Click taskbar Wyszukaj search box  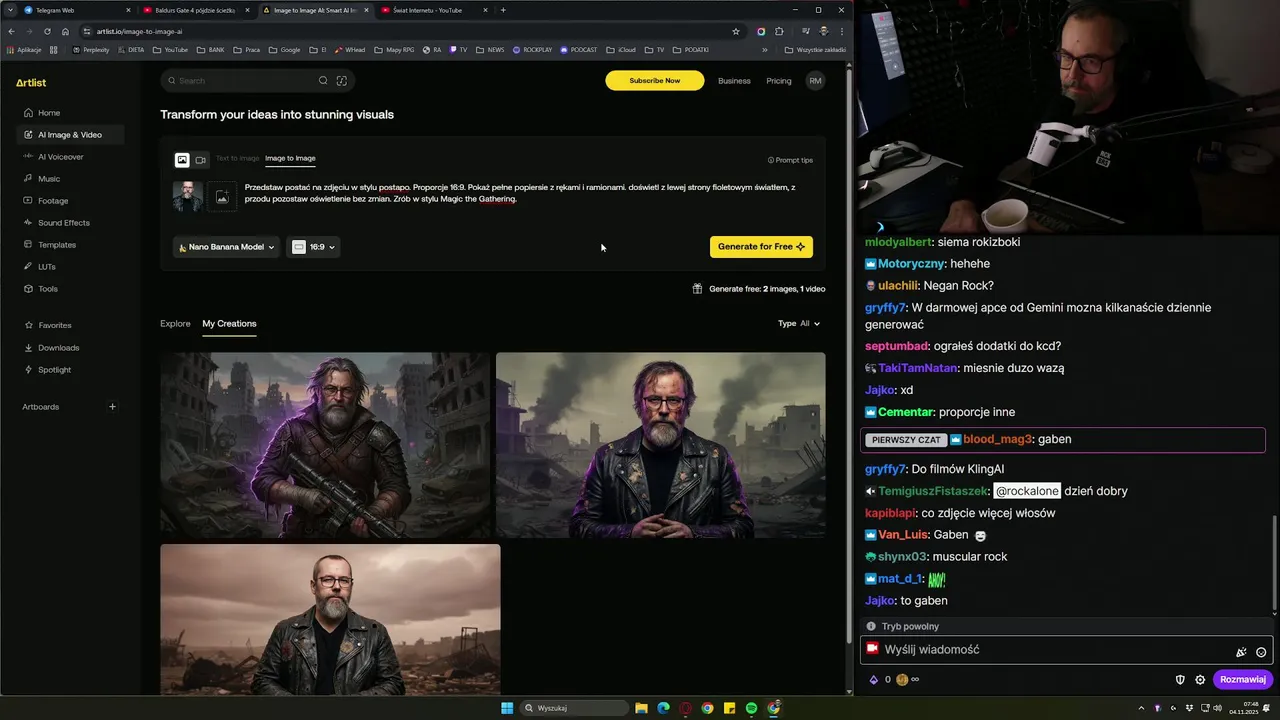tap(575, 708)
